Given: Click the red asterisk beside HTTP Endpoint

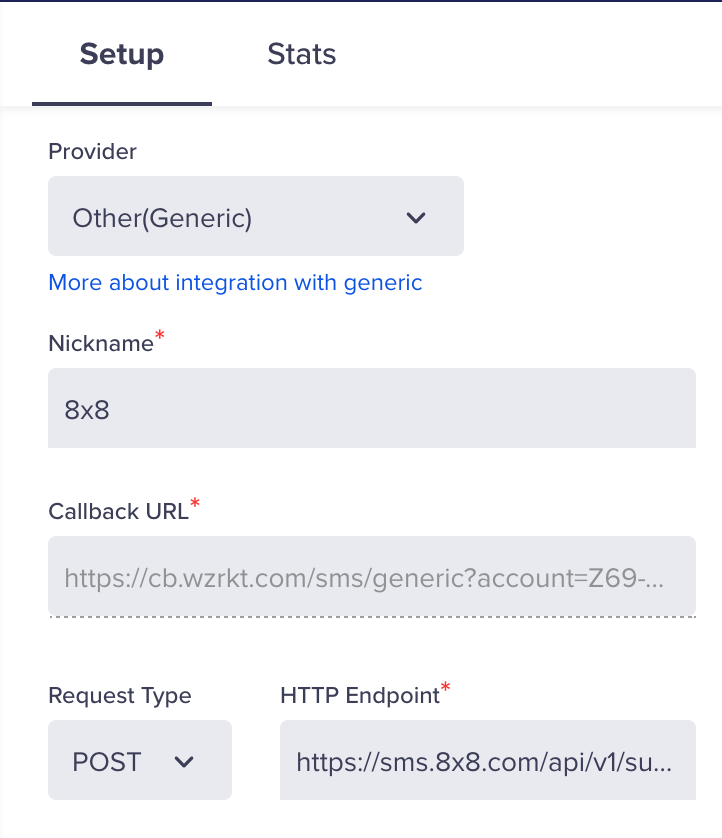Looking at the screenshot, I should pyautogui.click(x=446, y=689).
